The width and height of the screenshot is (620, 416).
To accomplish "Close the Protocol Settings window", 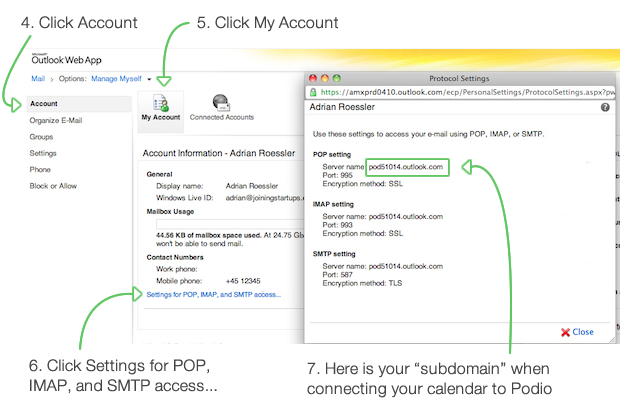I will pyautogui.click(x=313, y=78).
